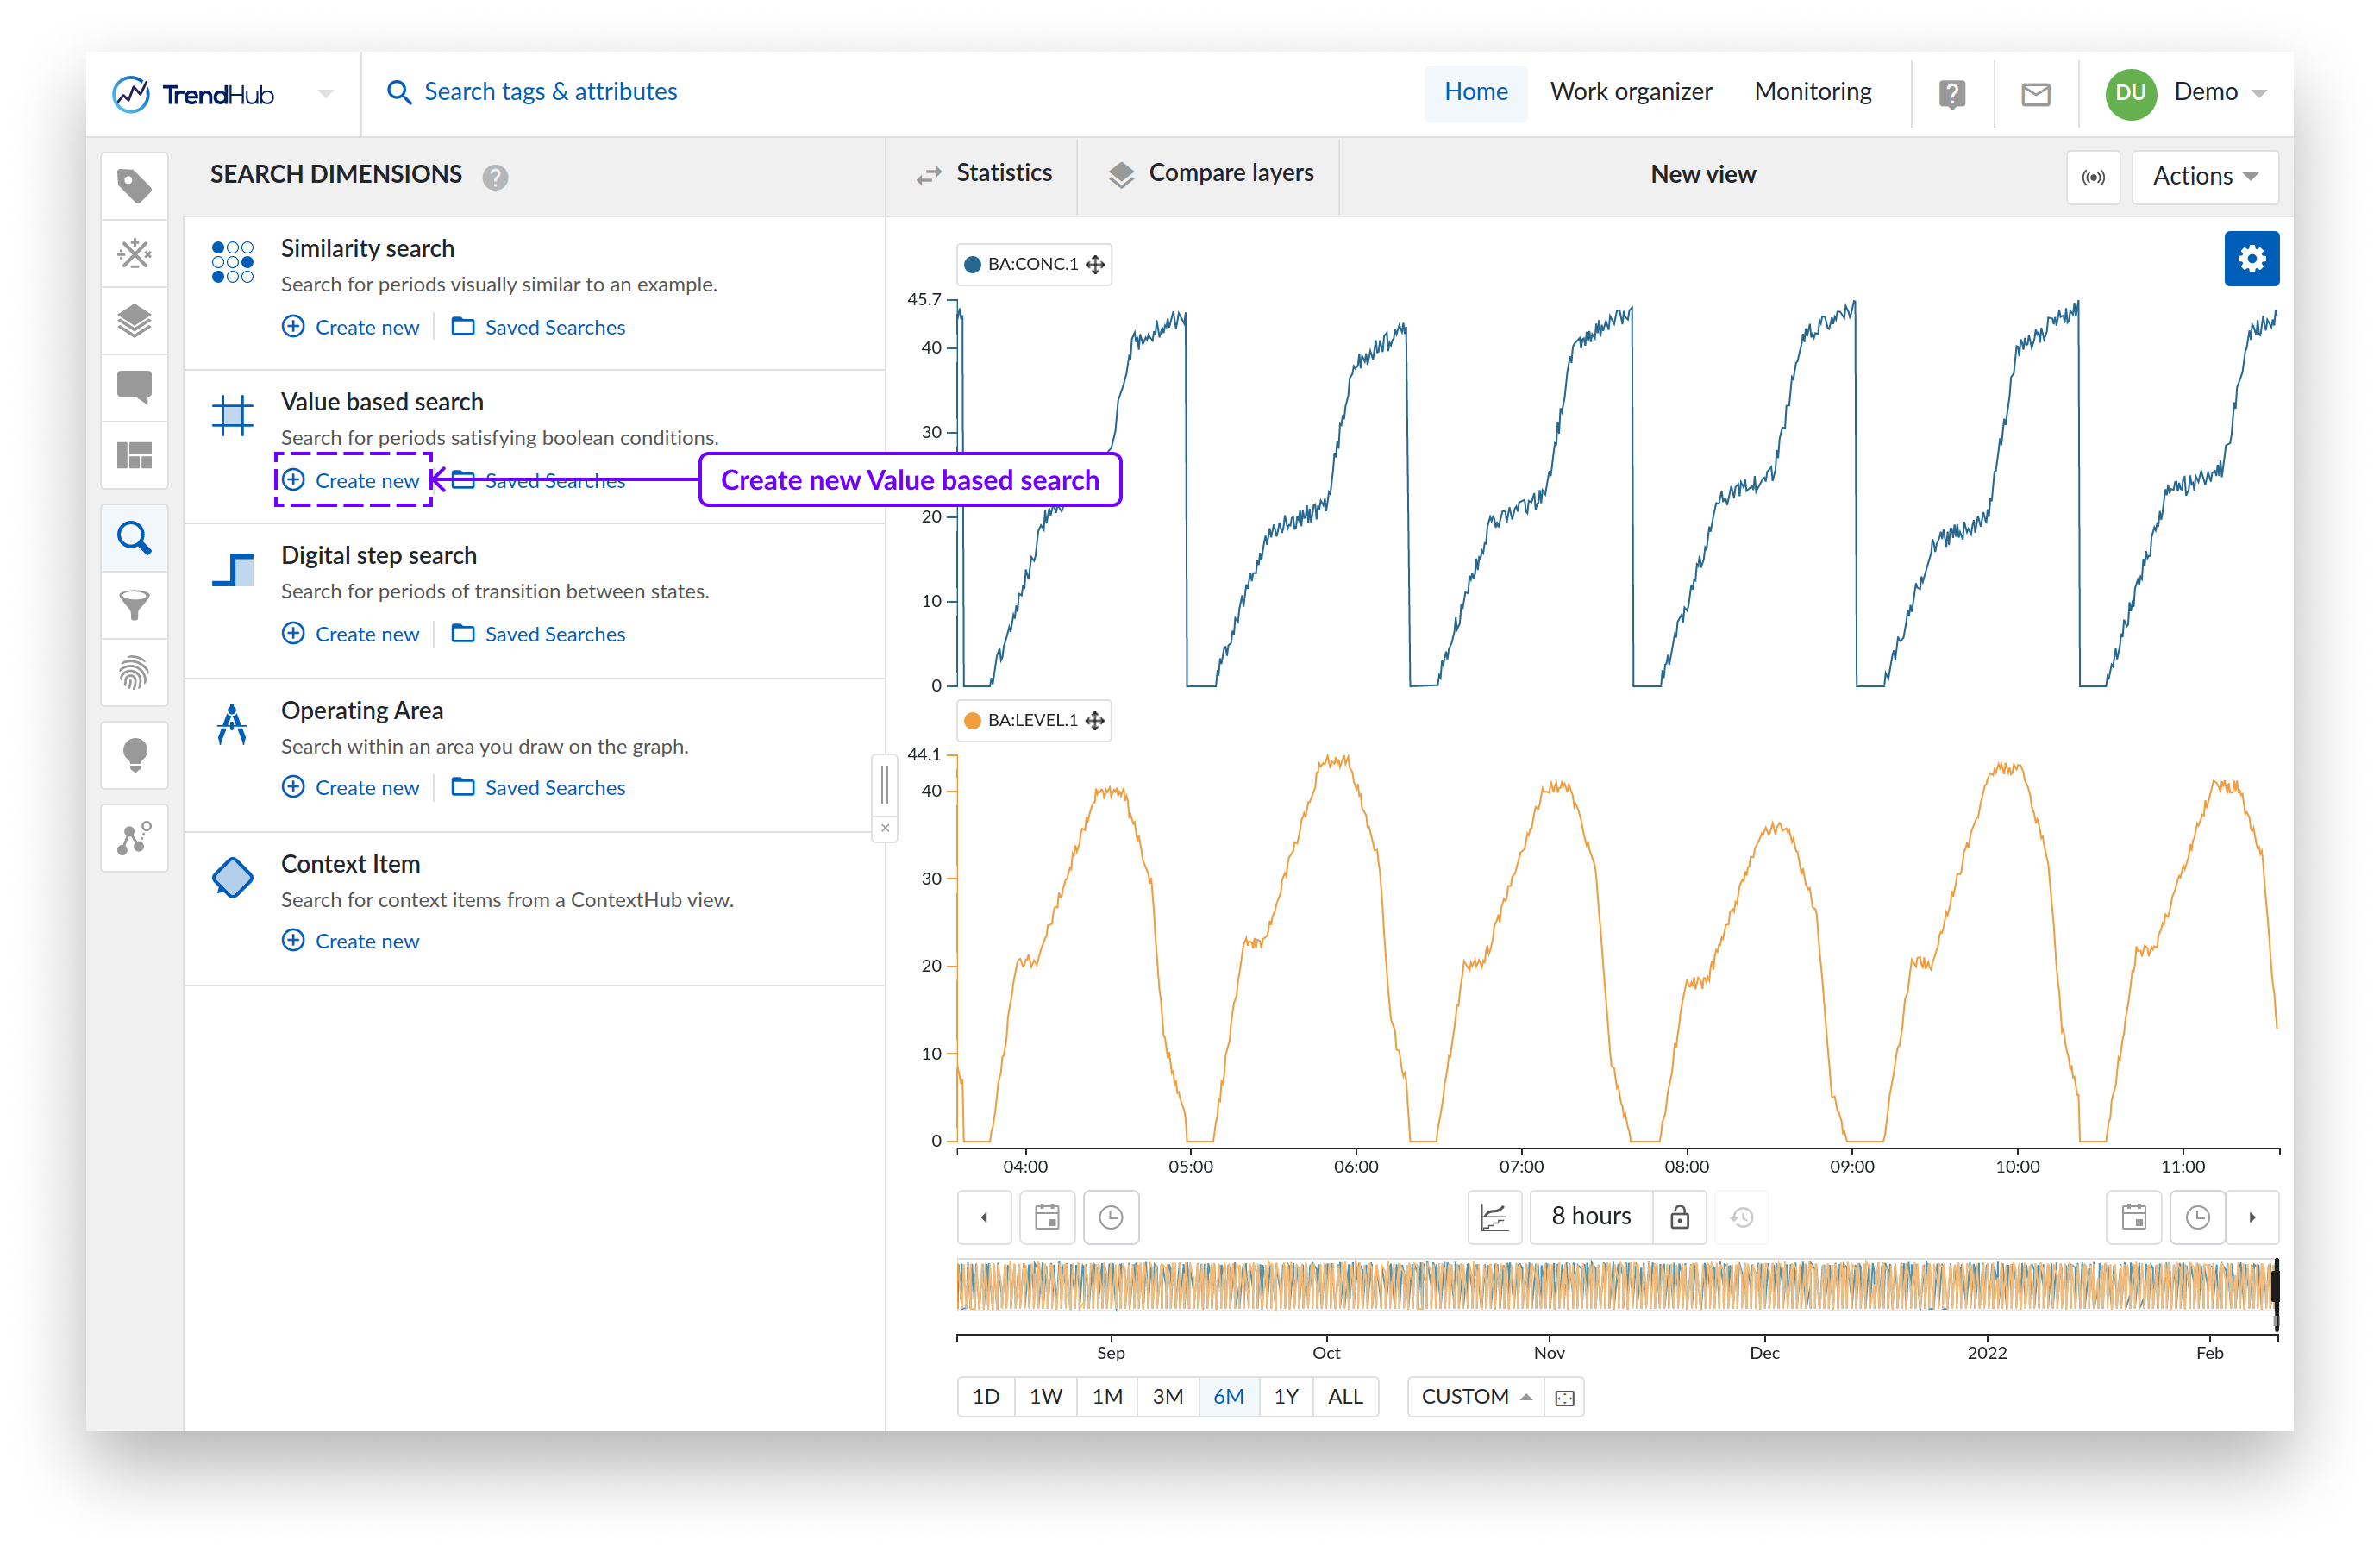The height and width of the screenshot is (1552, 2380).
Task: Open the mail envelope icon
Action: pos(2035,94)
